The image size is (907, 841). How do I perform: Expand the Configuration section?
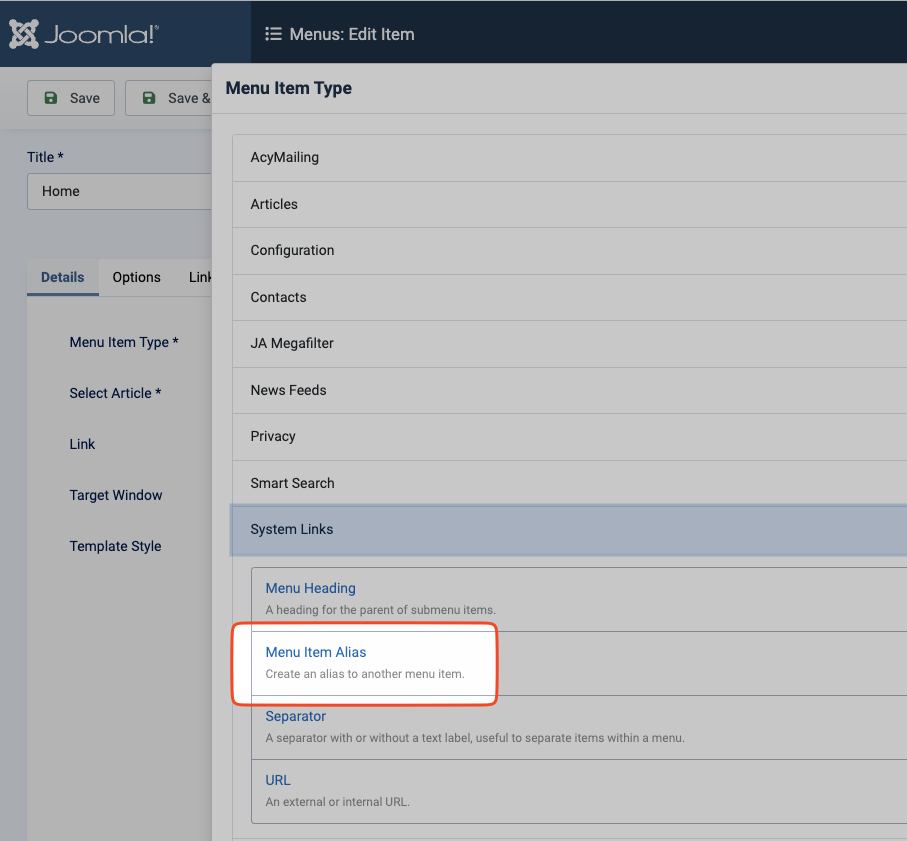(x=292, y=250)
